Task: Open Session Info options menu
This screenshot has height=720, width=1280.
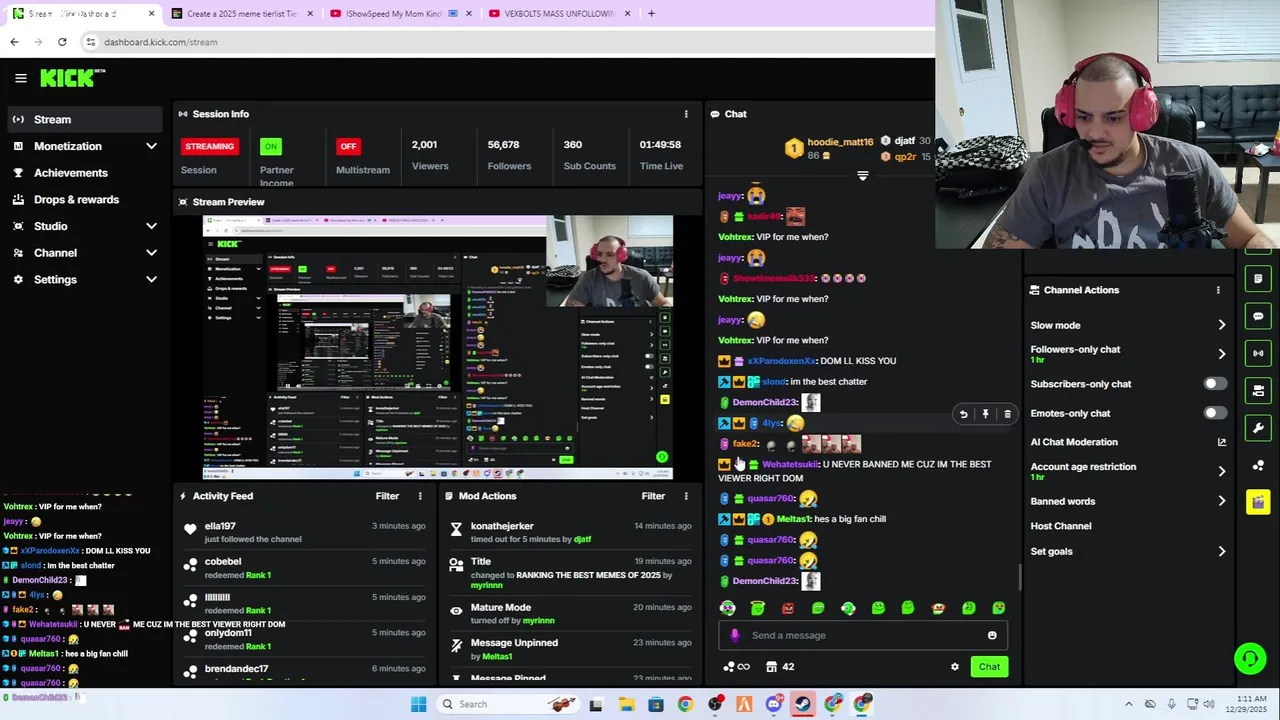Action: (x=686, y=114)
